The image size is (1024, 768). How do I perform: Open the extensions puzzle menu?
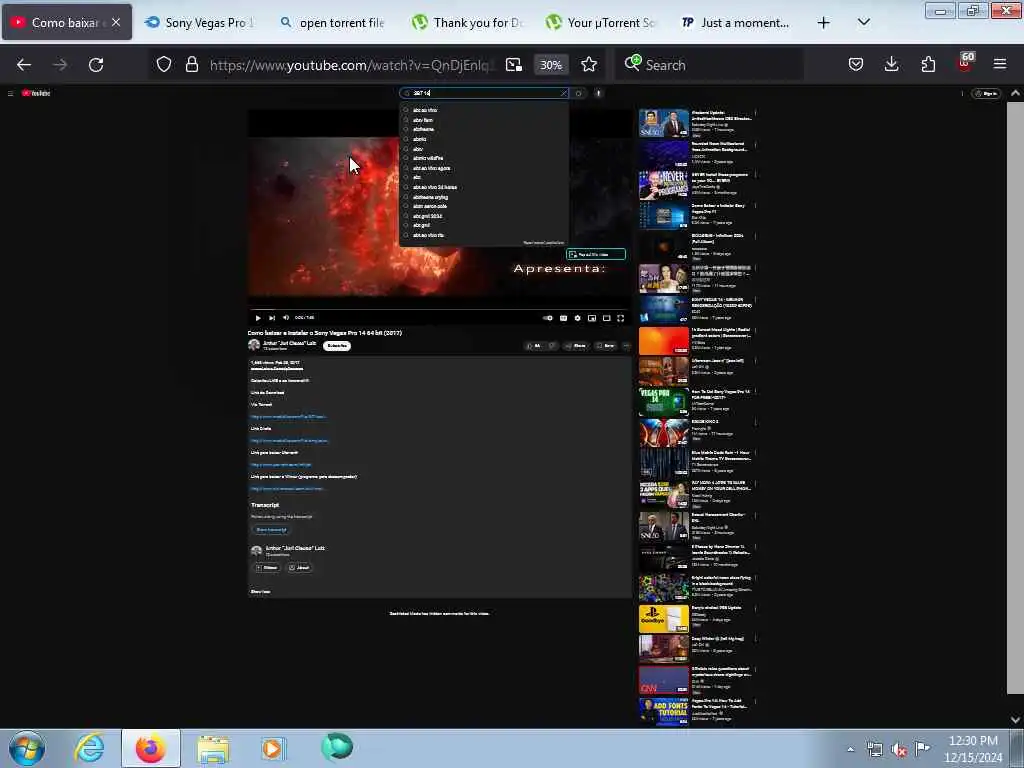click(x=928, y=64)
